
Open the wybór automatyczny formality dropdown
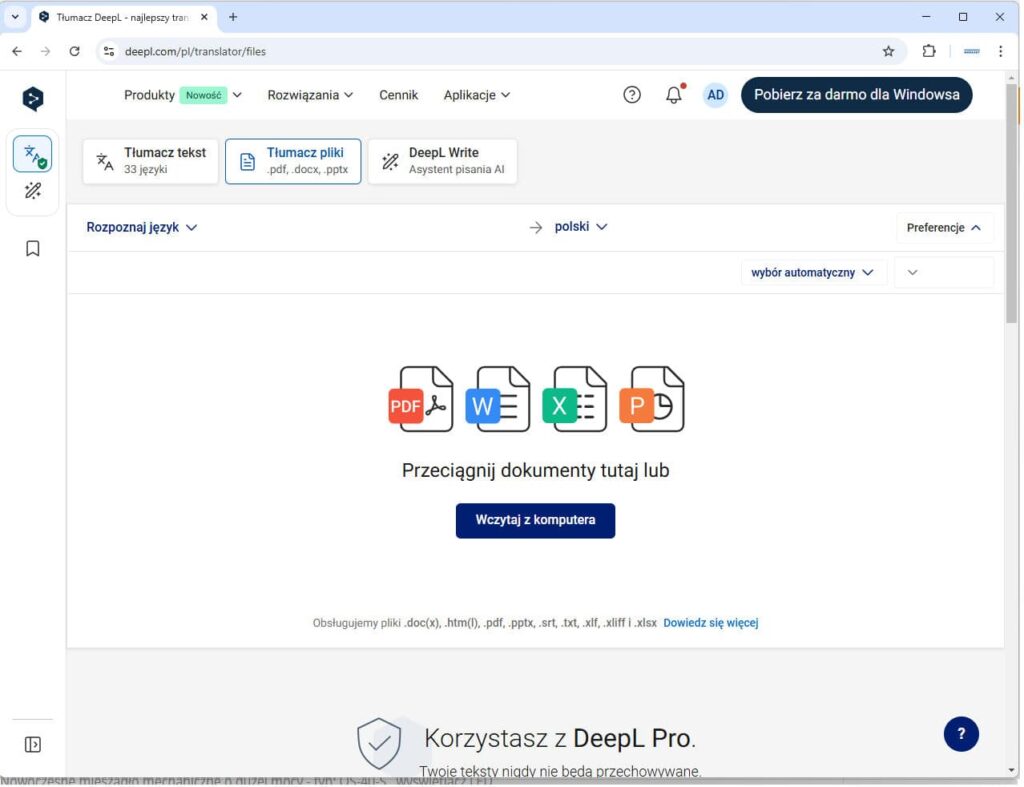click(812, 272)
